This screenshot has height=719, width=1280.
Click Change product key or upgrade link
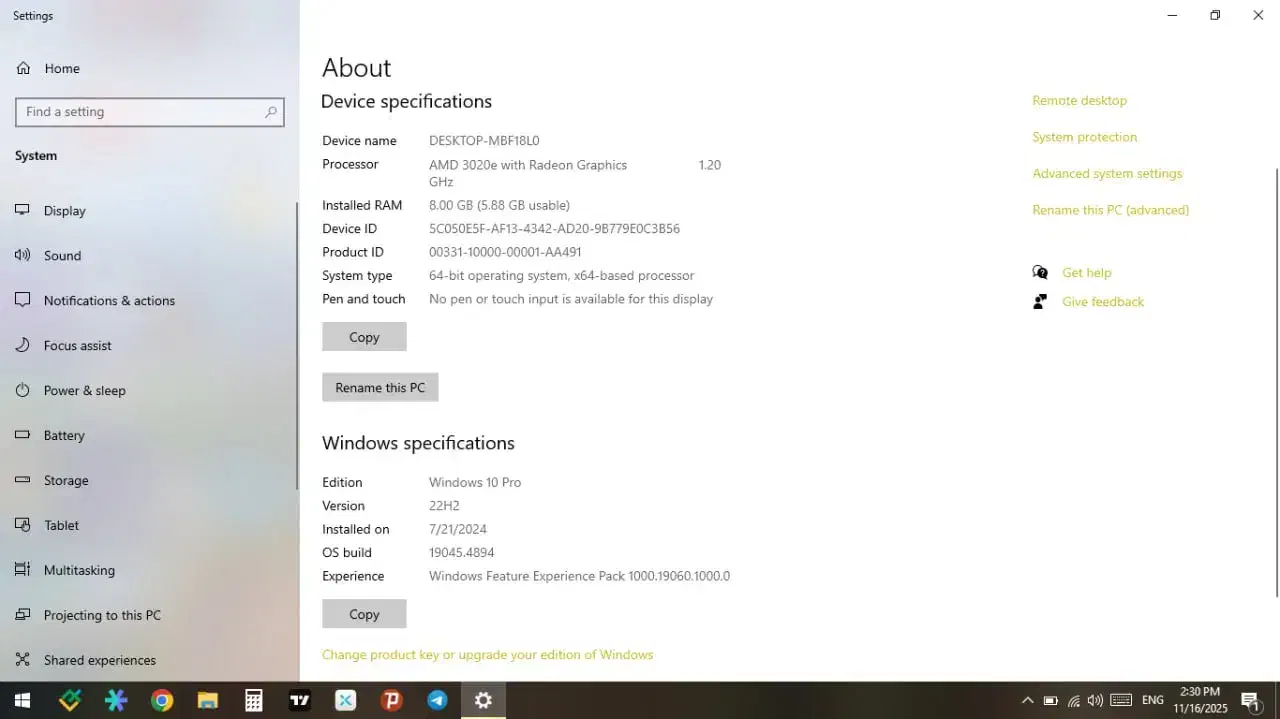pyautogui.click(x=487, y=654)
